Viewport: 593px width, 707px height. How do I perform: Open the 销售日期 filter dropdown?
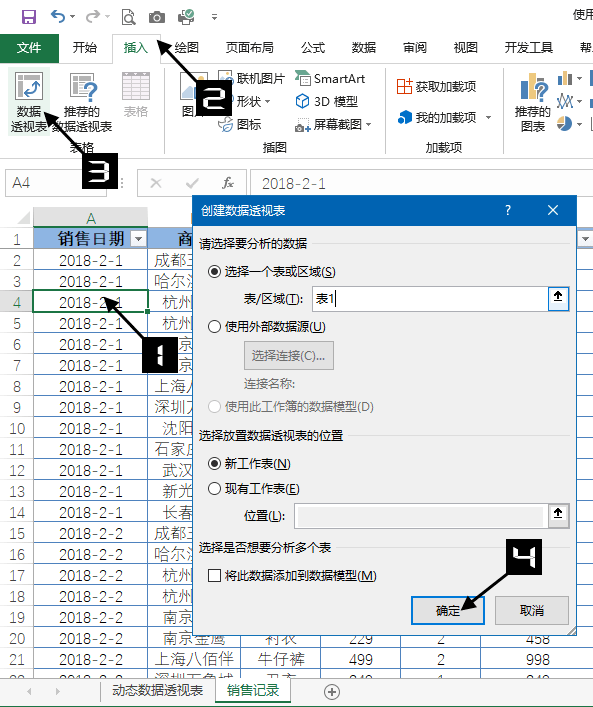pos(139,239)
